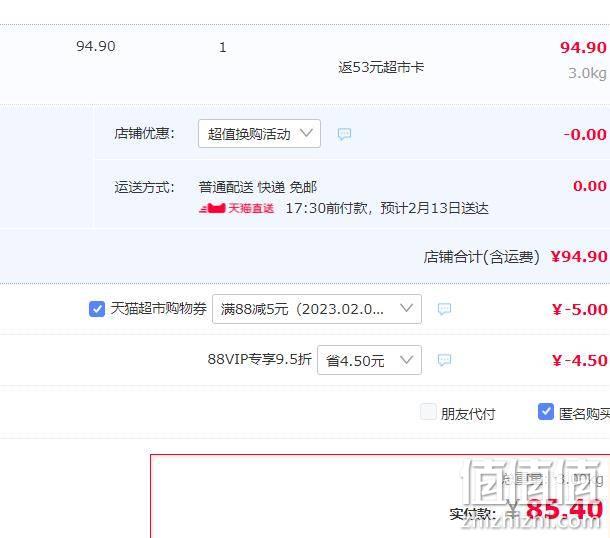Click the comment icon beside 超值换购活动 dropdown

(x=344, y=134)
